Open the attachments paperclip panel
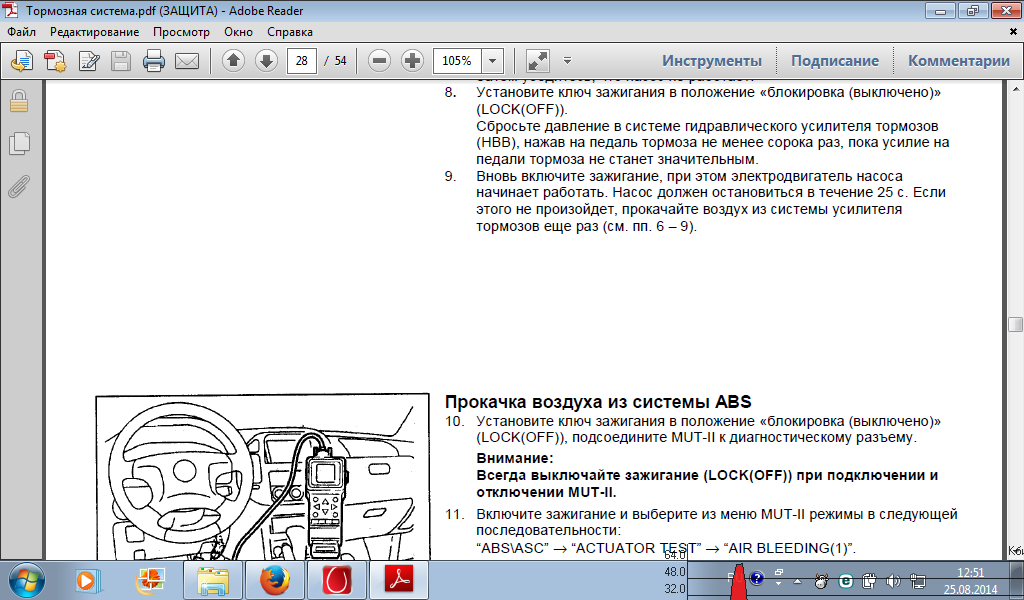Screen dimensions: 1024x600 tap(18, 187)
